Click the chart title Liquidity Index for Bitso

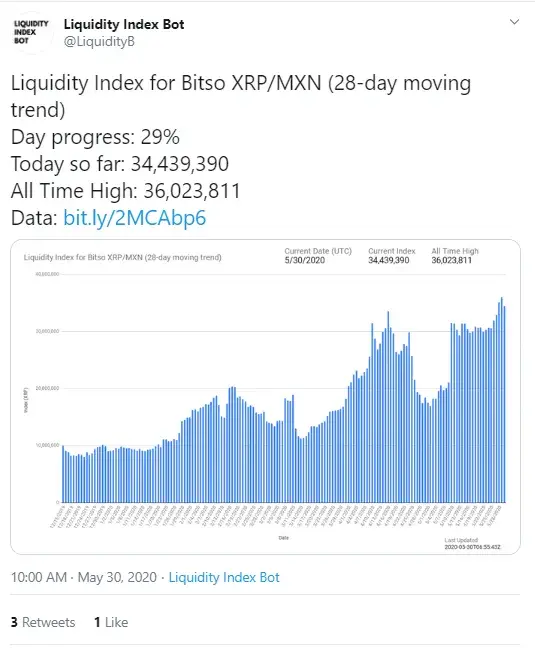pyautogui.click(x=123, y=257)
